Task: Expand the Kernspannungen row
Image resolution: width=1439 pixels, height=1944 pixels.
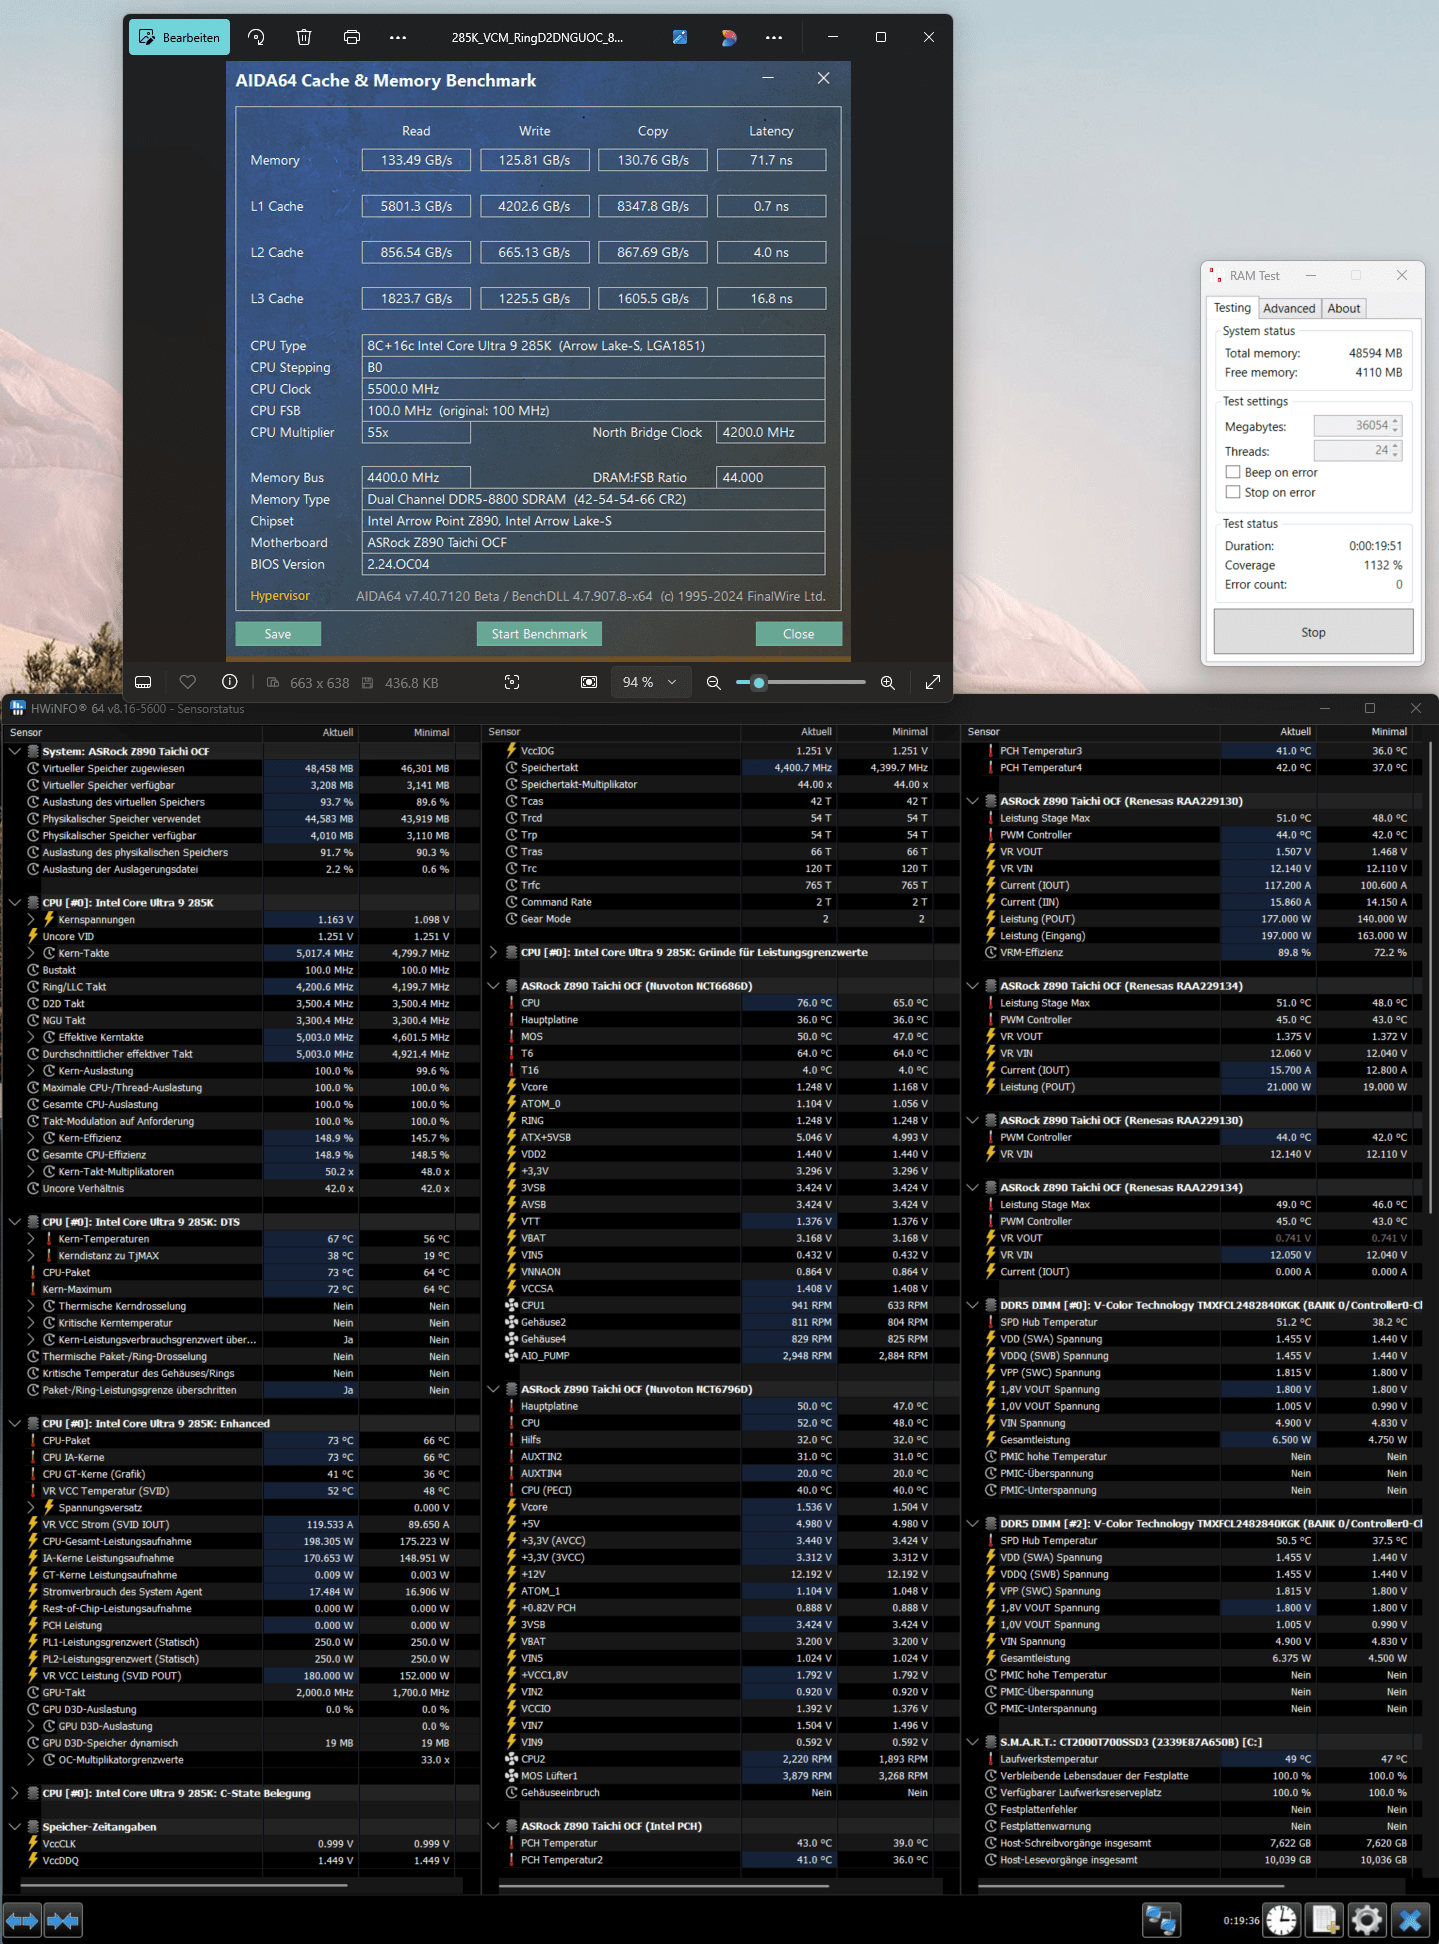Action: 31,919
